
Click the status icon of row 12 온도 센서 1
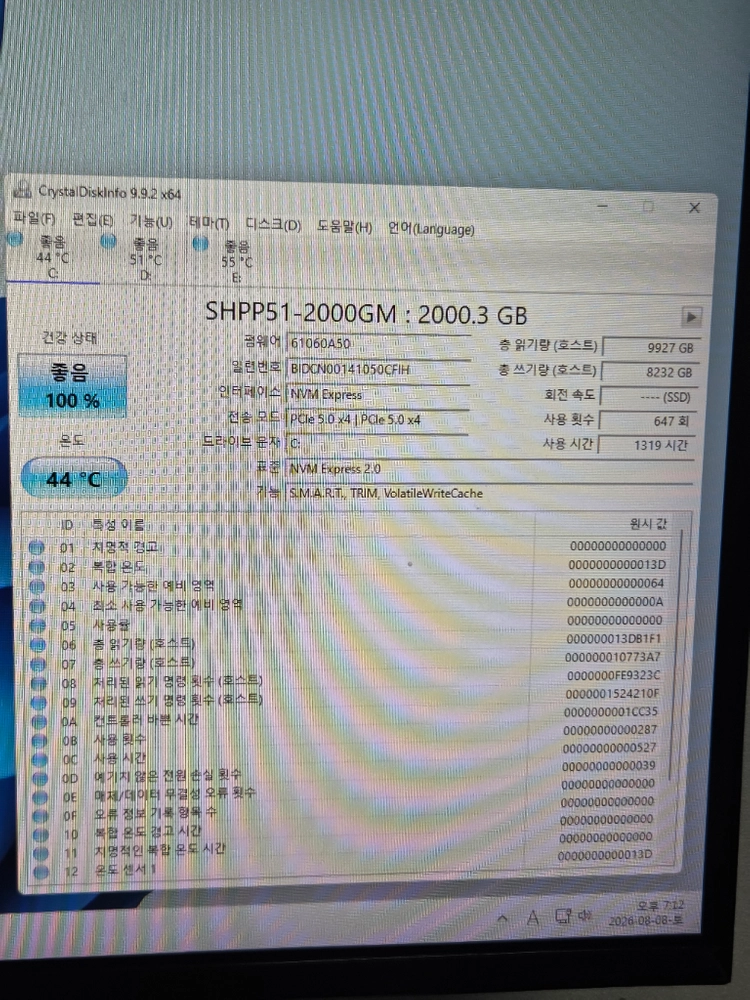point(41,871)
